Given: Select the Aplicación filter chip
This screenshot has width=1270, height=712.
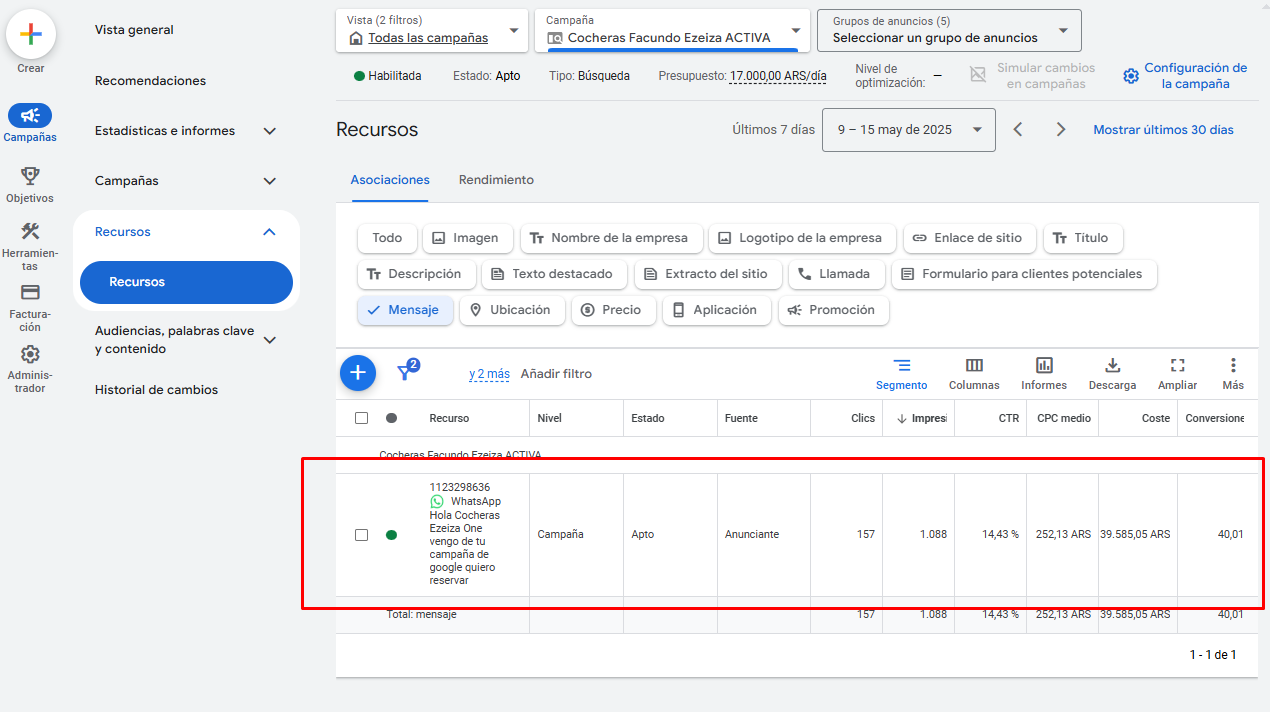Looking at the screenshot, I should [x=717, y=310].
